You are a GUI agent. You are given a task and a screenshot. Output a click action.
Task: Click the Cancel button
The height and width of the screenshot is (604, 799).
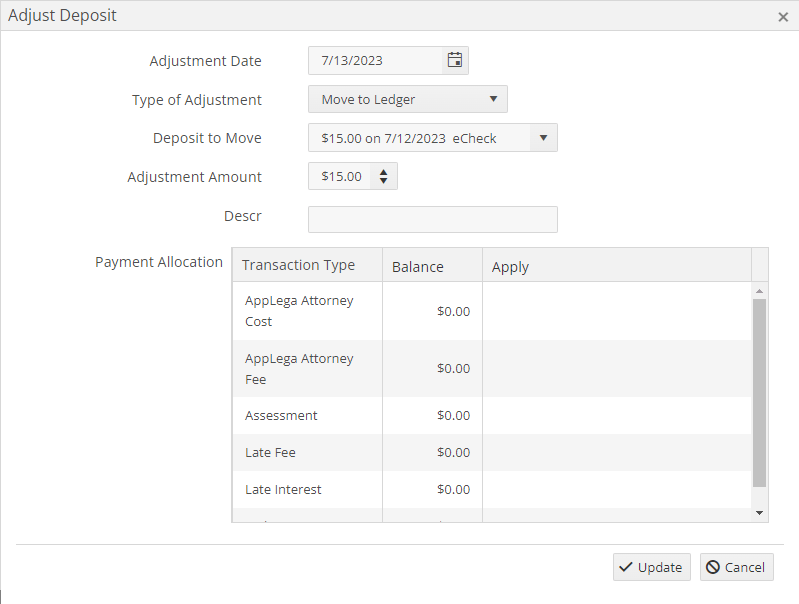pyautogui.click(x=736, y=567)
